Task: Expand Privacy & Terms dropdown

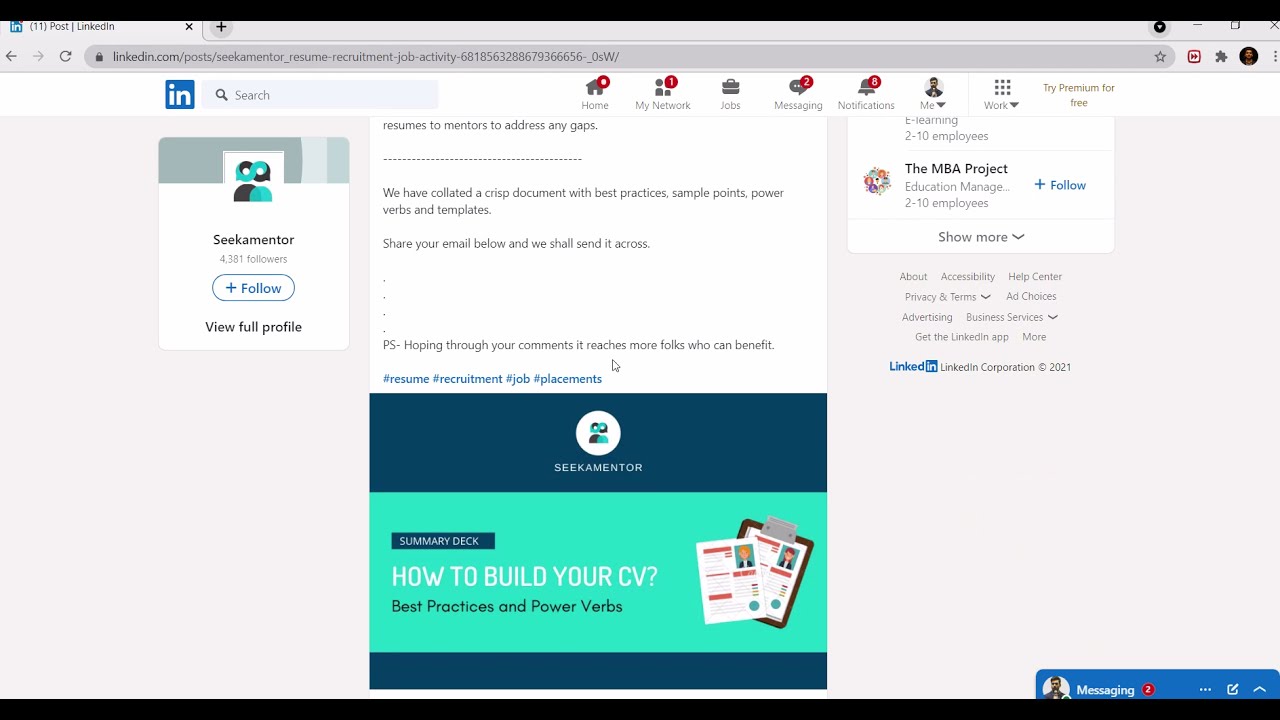Action: (947, 297)
